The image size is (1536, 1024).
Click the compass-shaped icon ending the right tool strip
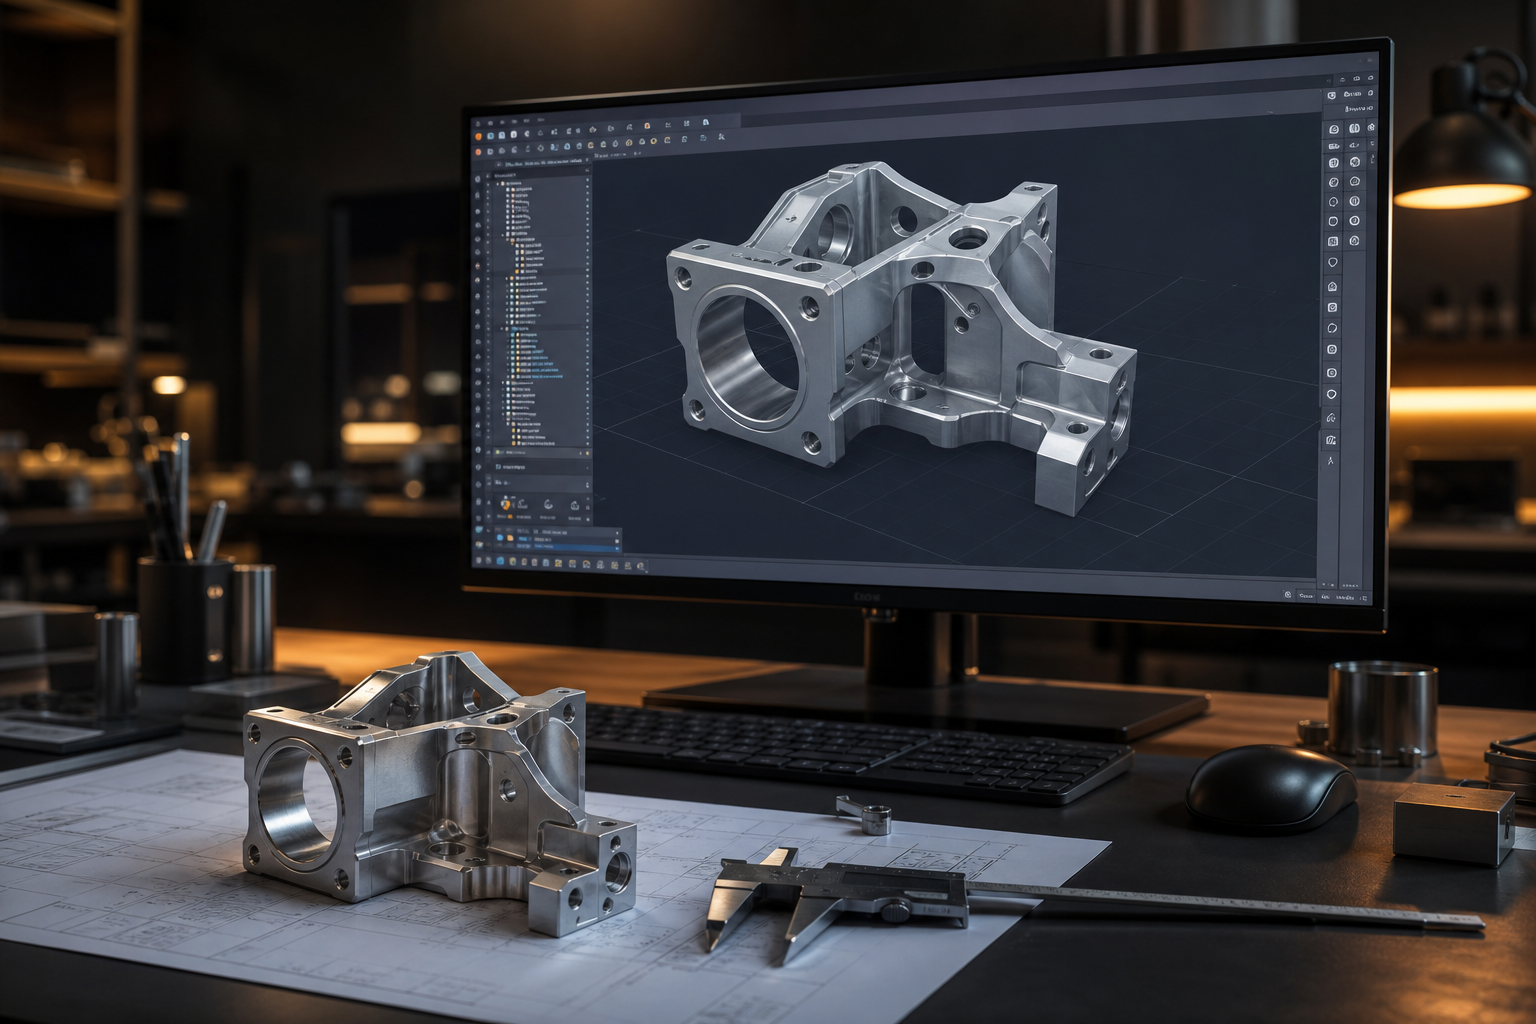1331,461
